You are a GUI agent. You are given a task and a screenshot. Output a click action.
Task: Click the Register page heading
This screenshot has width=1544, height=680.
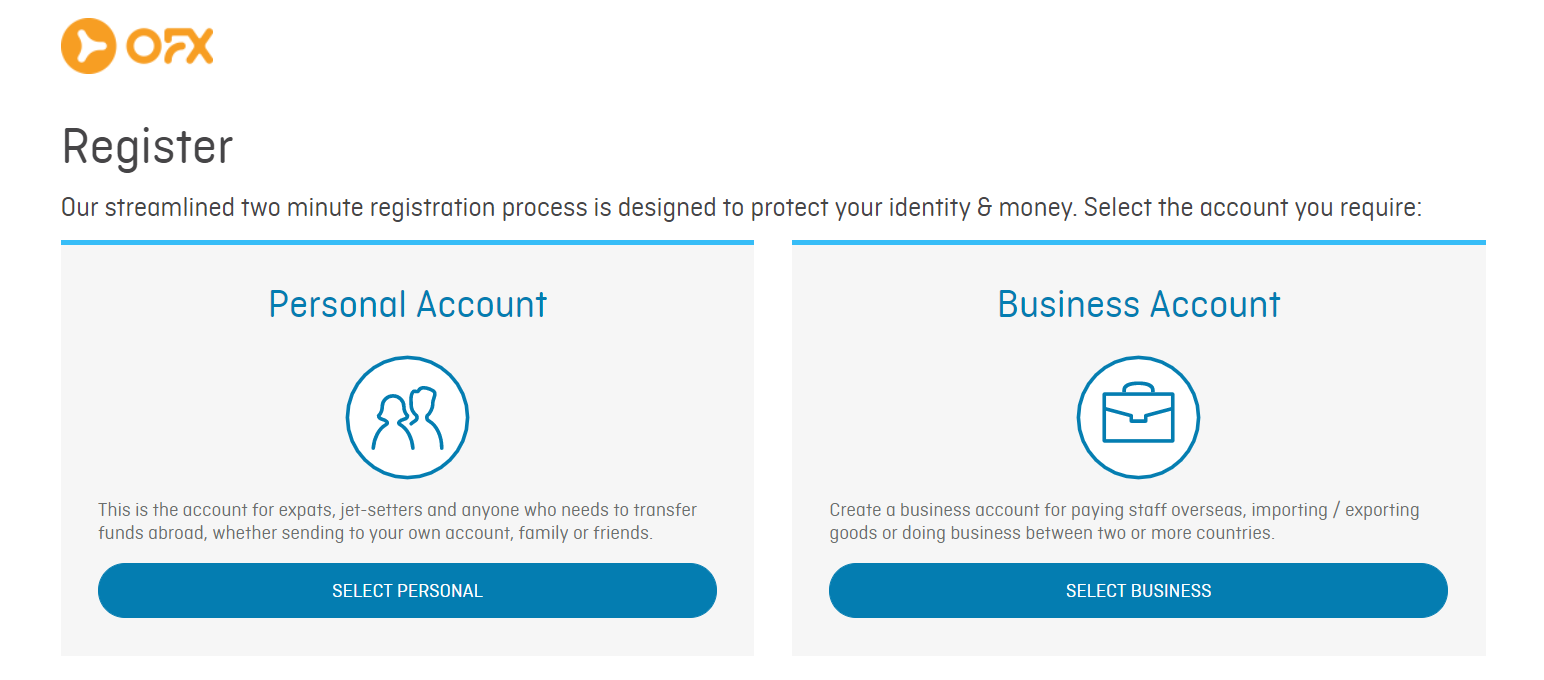[147, 147]
